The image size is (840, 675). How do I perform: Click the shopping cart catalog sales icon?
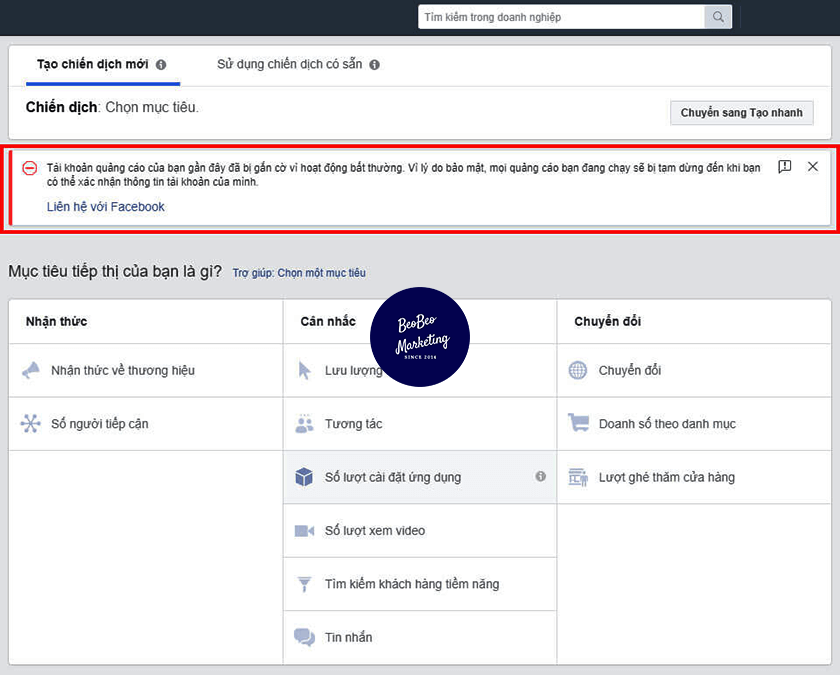578,424
